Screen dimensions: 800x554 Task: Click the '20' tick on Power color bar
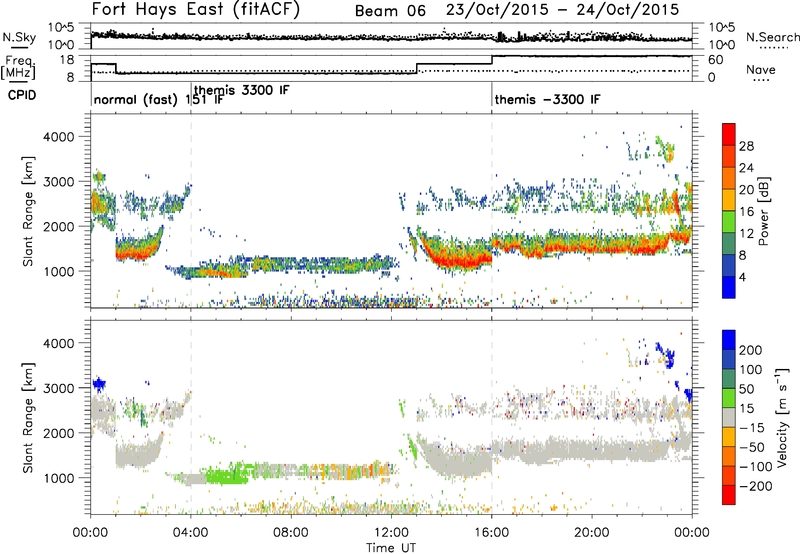[x=746, y=190]
